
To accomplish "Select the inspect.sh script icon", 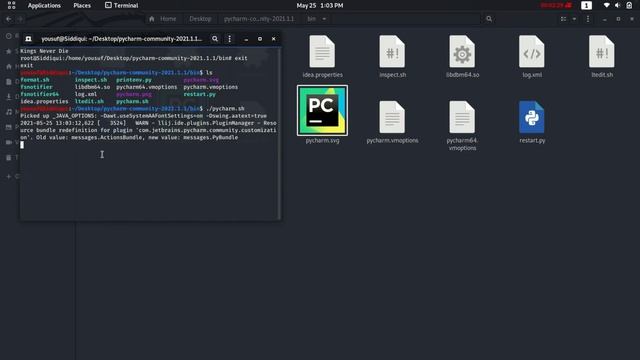I will tap(392, 51).
